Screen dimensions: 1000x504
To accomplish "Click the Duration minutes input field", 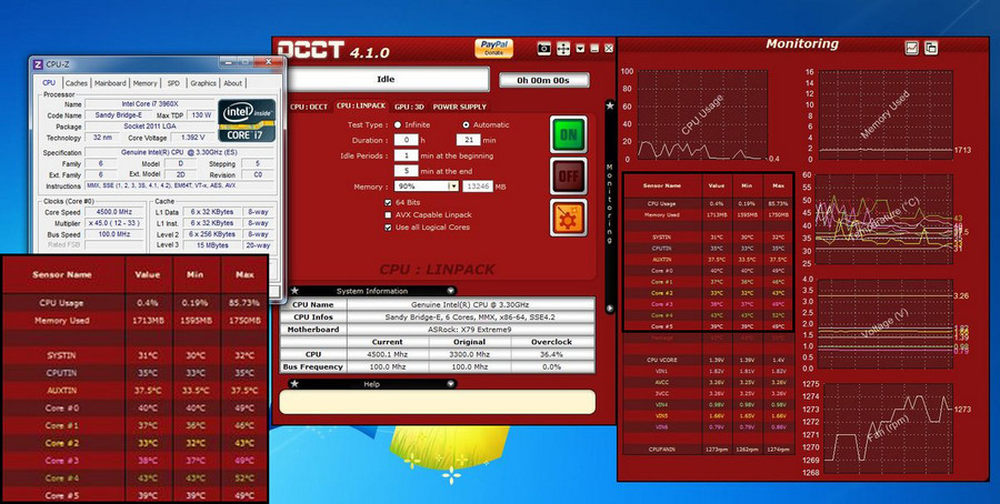I will (x=470, y=141).
